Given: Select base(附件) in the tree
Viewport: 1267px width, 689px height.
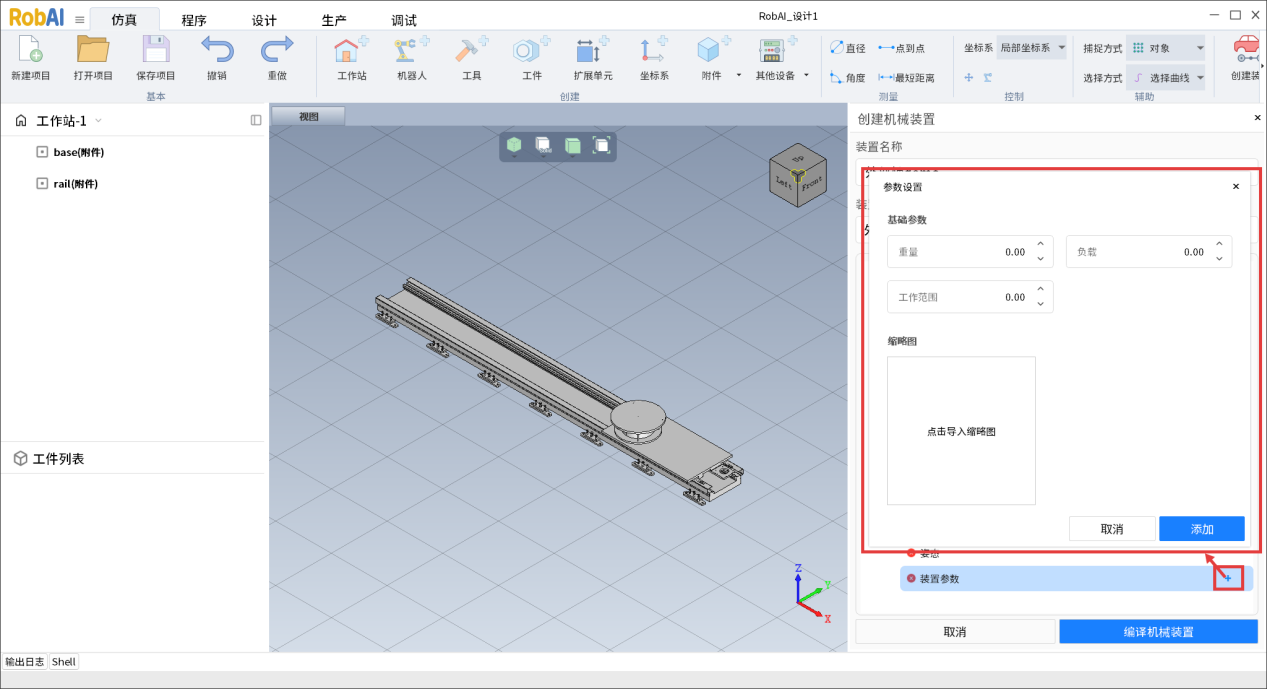Looking at the screenshot, I should click(79, 152).
